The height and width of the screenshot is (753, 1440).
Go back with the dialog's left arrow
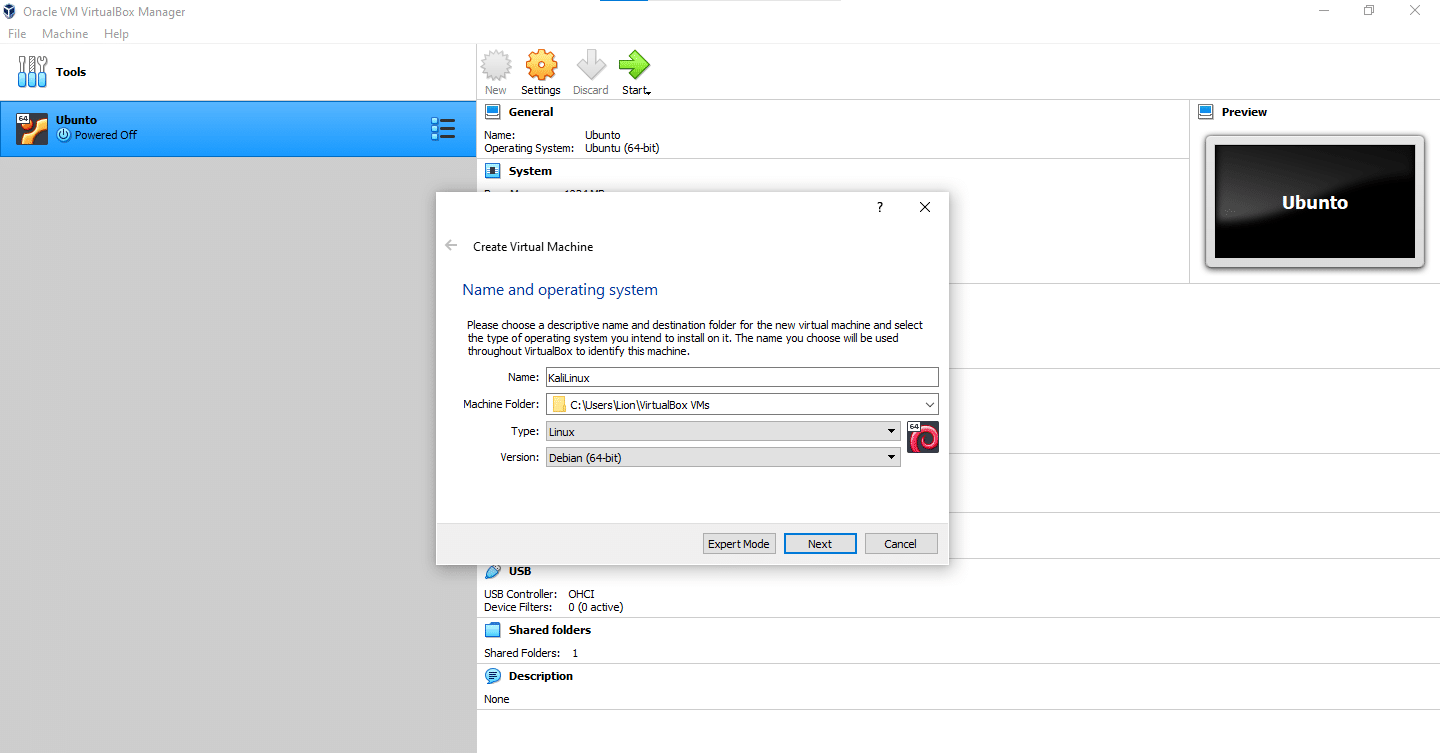pos(451,246)
